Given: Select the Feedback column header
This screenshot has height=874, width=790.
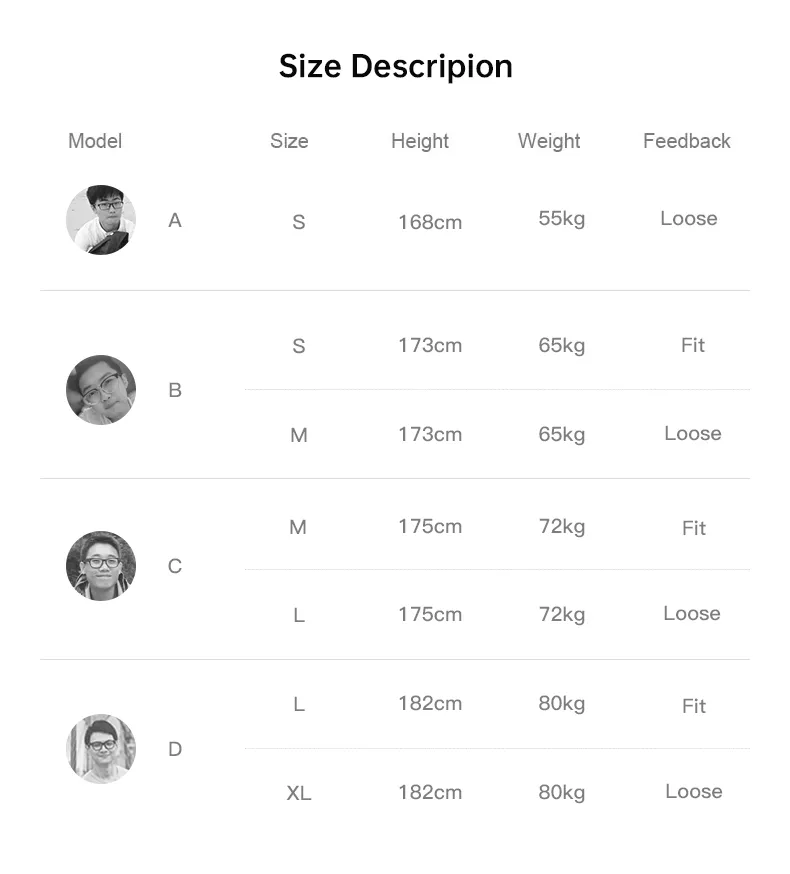Looking at the screenshot, I should (687, 141).
